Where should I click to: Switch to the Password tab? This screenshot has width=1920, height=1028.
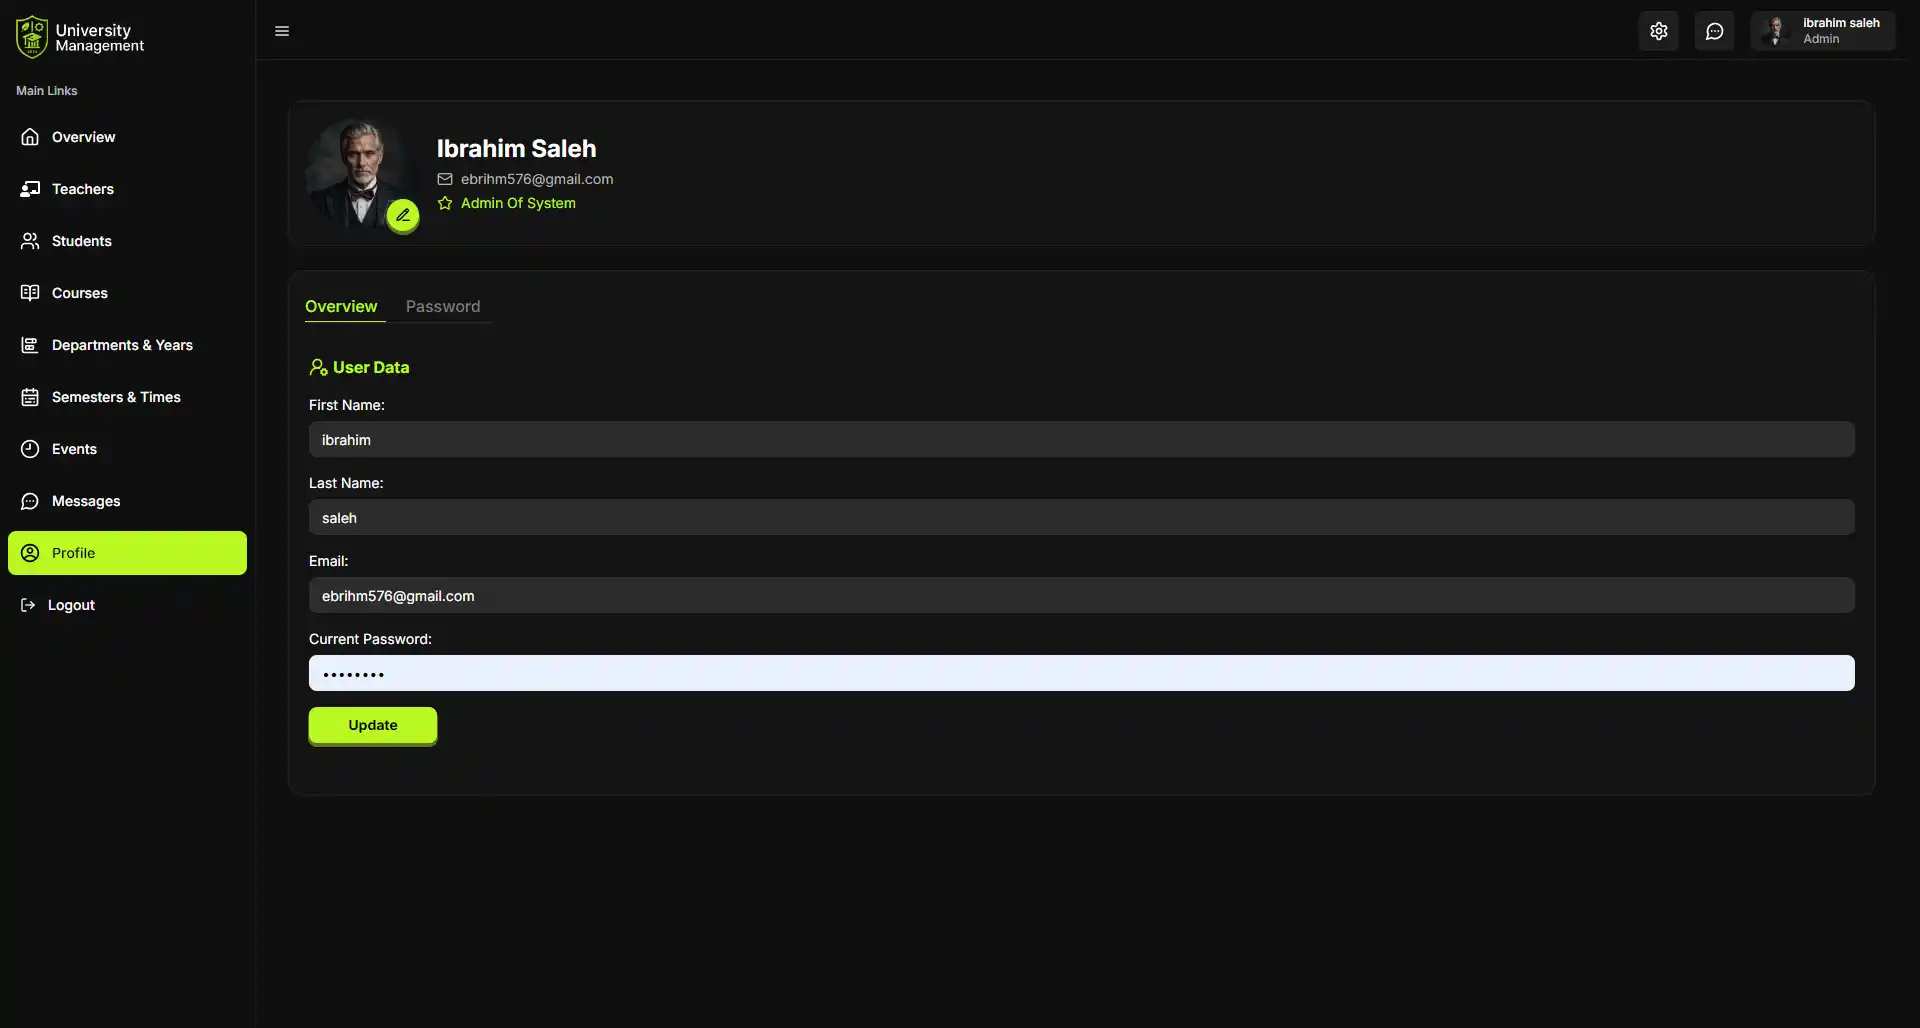443,306
